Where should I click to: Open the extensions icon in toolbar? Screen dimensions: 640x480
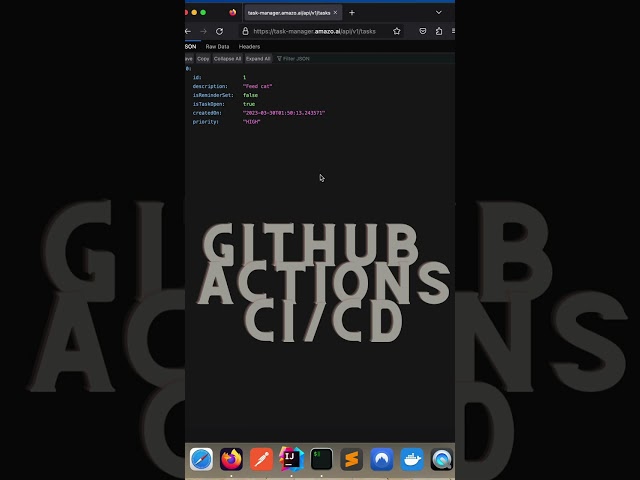pos(439,31)
